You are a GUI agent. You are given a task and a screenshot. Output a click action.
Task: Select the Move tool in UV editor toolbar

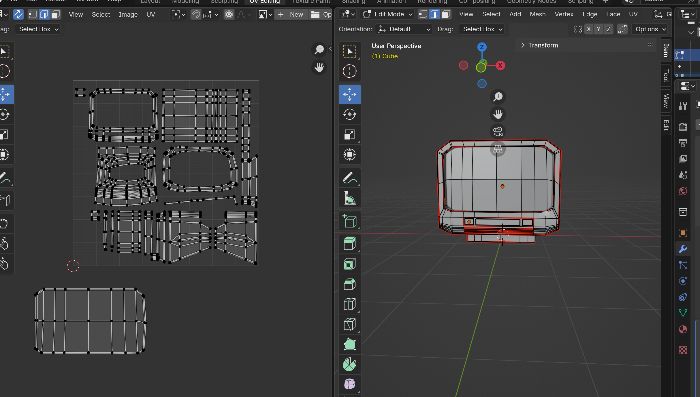[5, 94]
